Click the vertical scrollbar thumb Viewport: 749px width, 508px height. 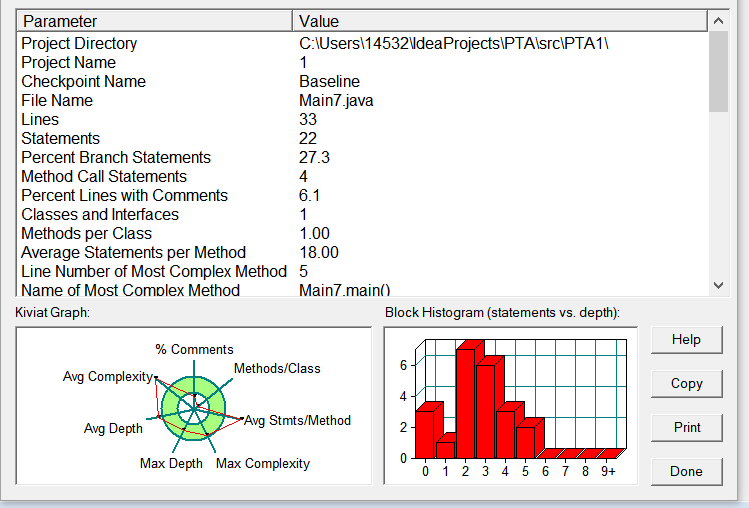(x=718, y=72)
